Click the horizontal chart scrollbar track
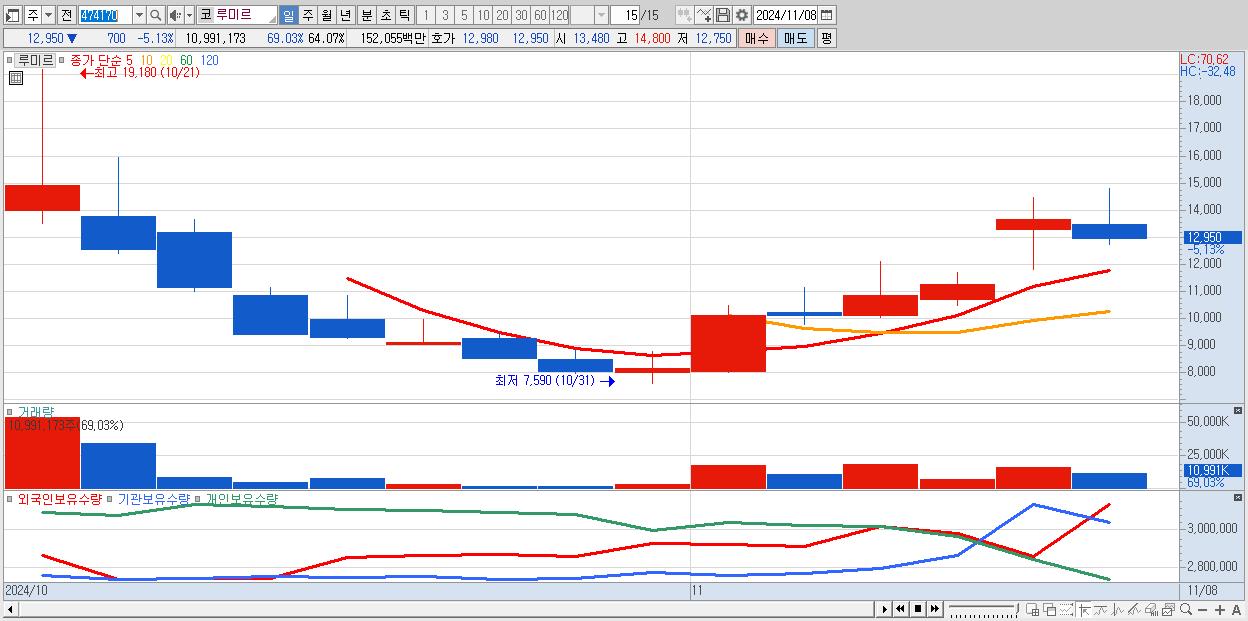 click(x=445, y=609)
